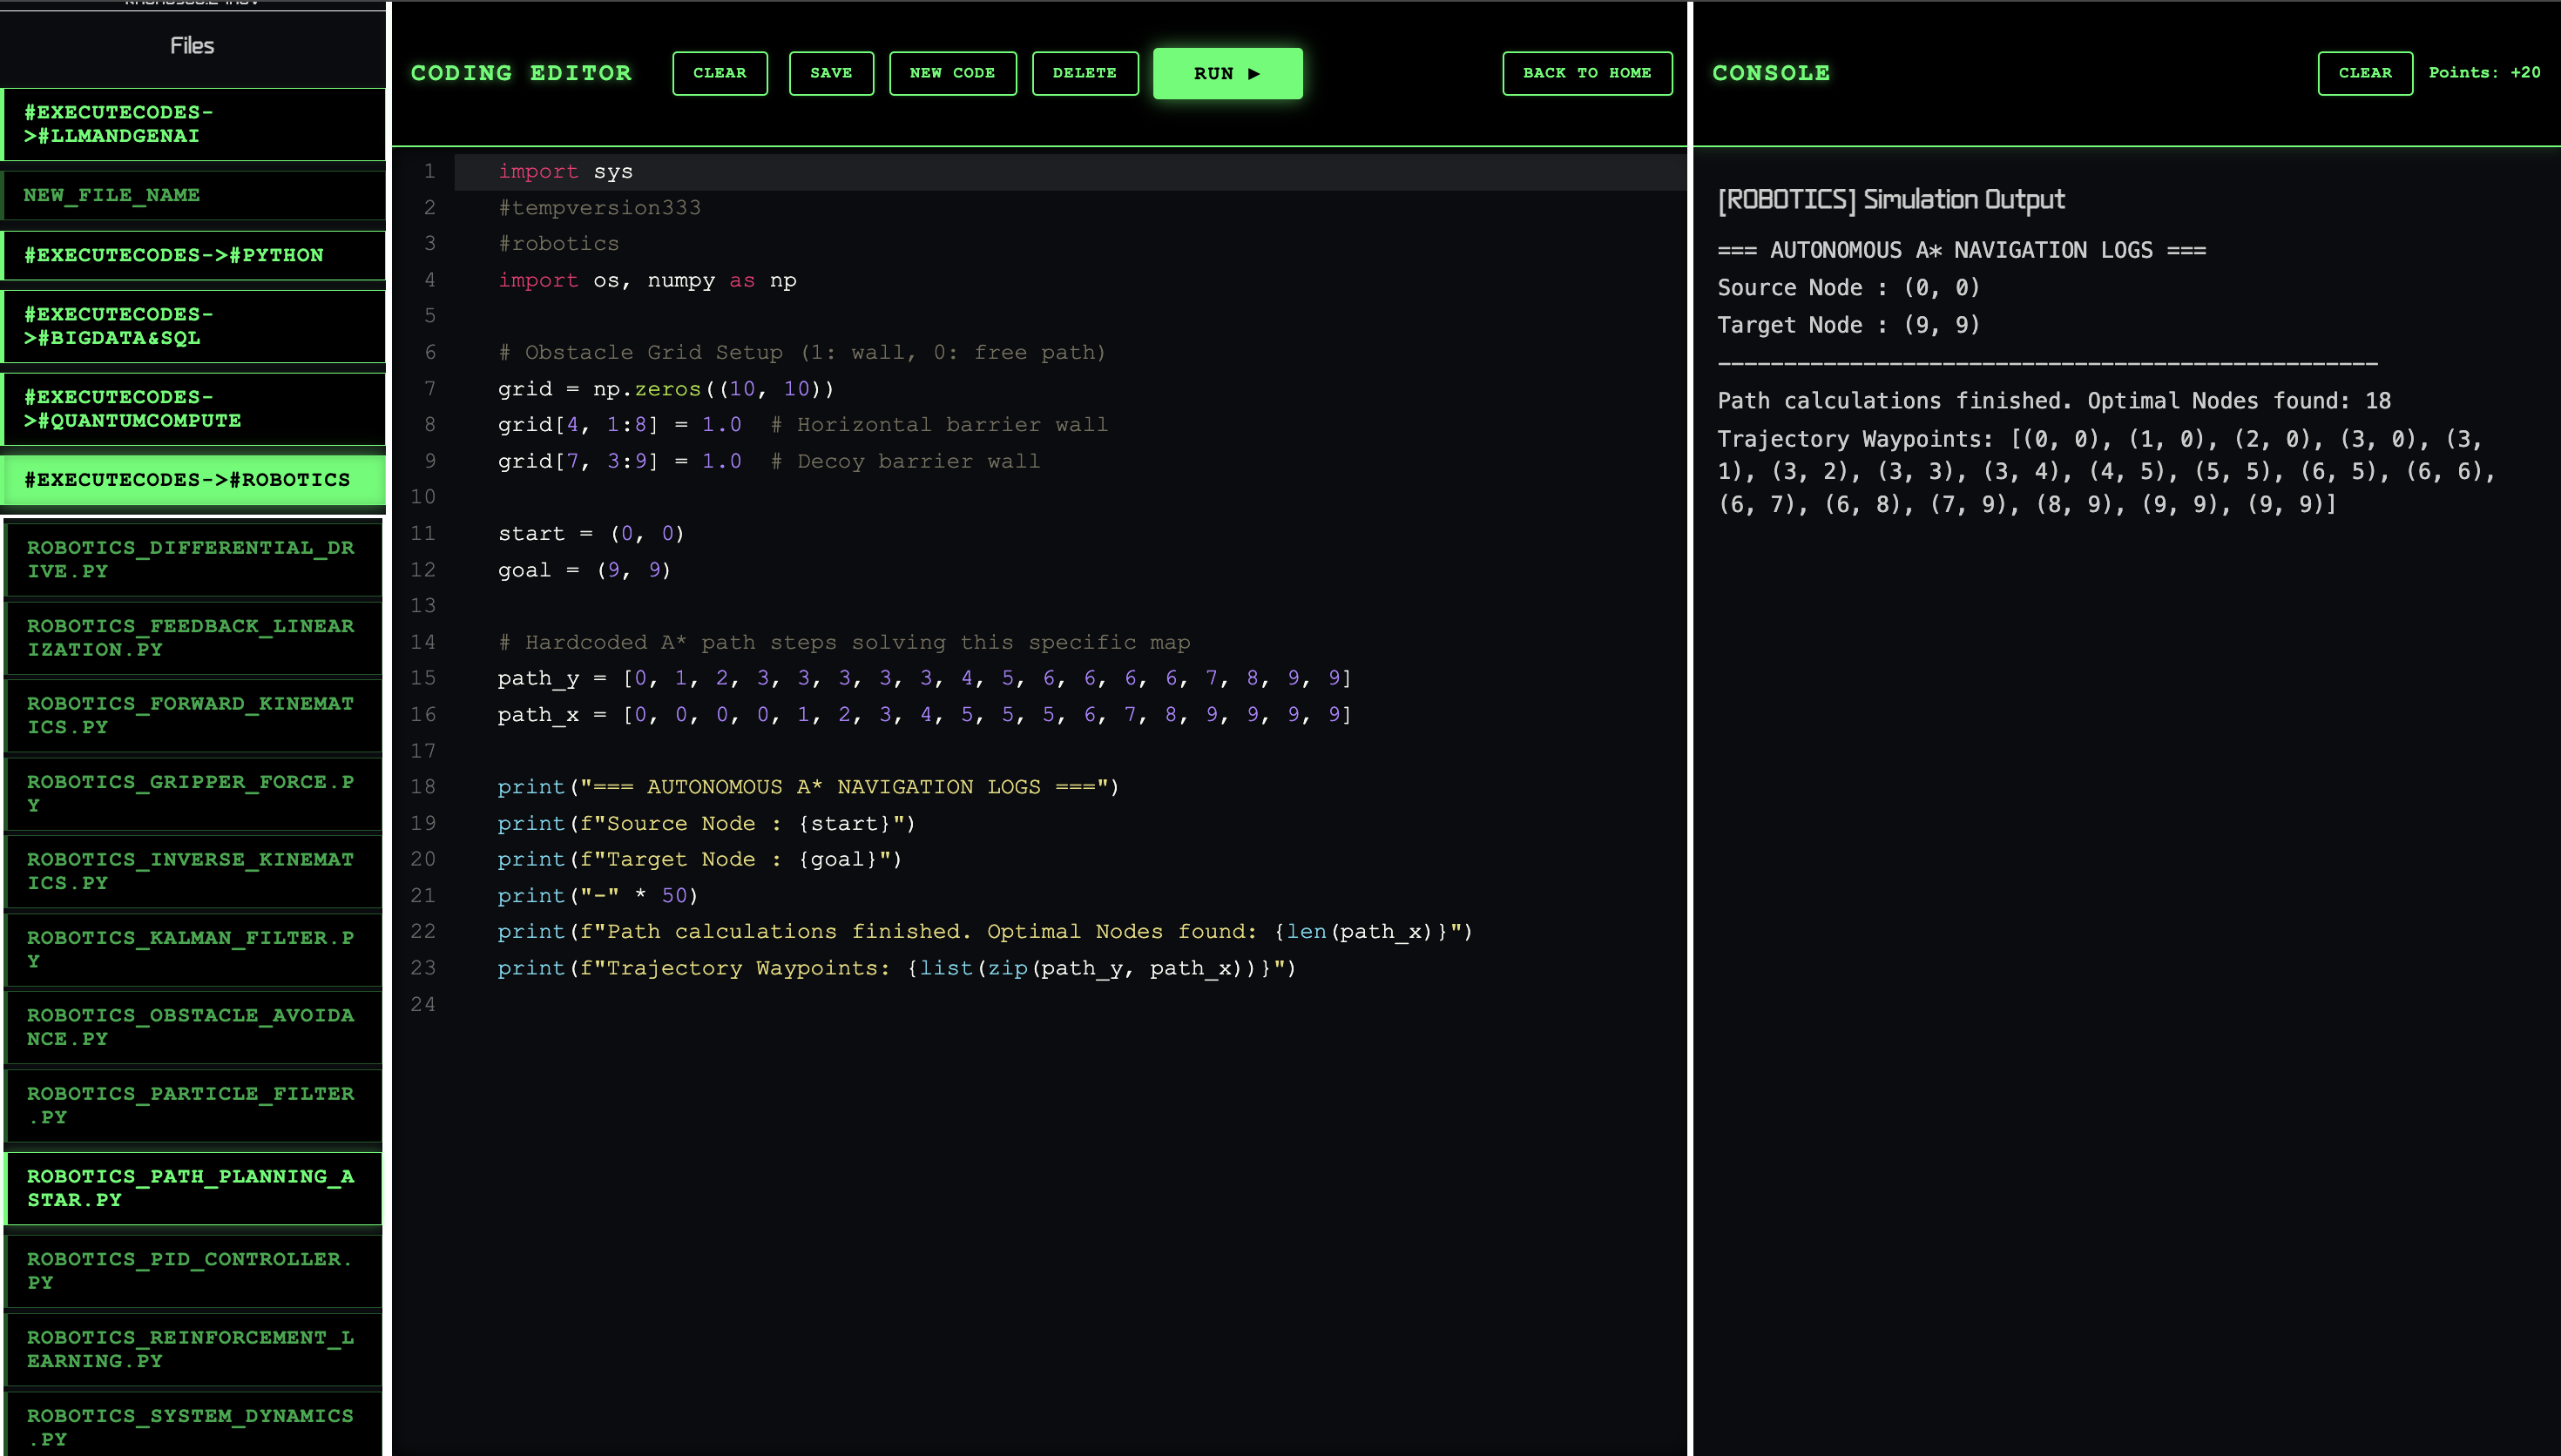Open ROBOTICS_PID_CONTROLLER.PY file
The width and height of the screenshot is (2561, 1456).
coord(194,1271)
